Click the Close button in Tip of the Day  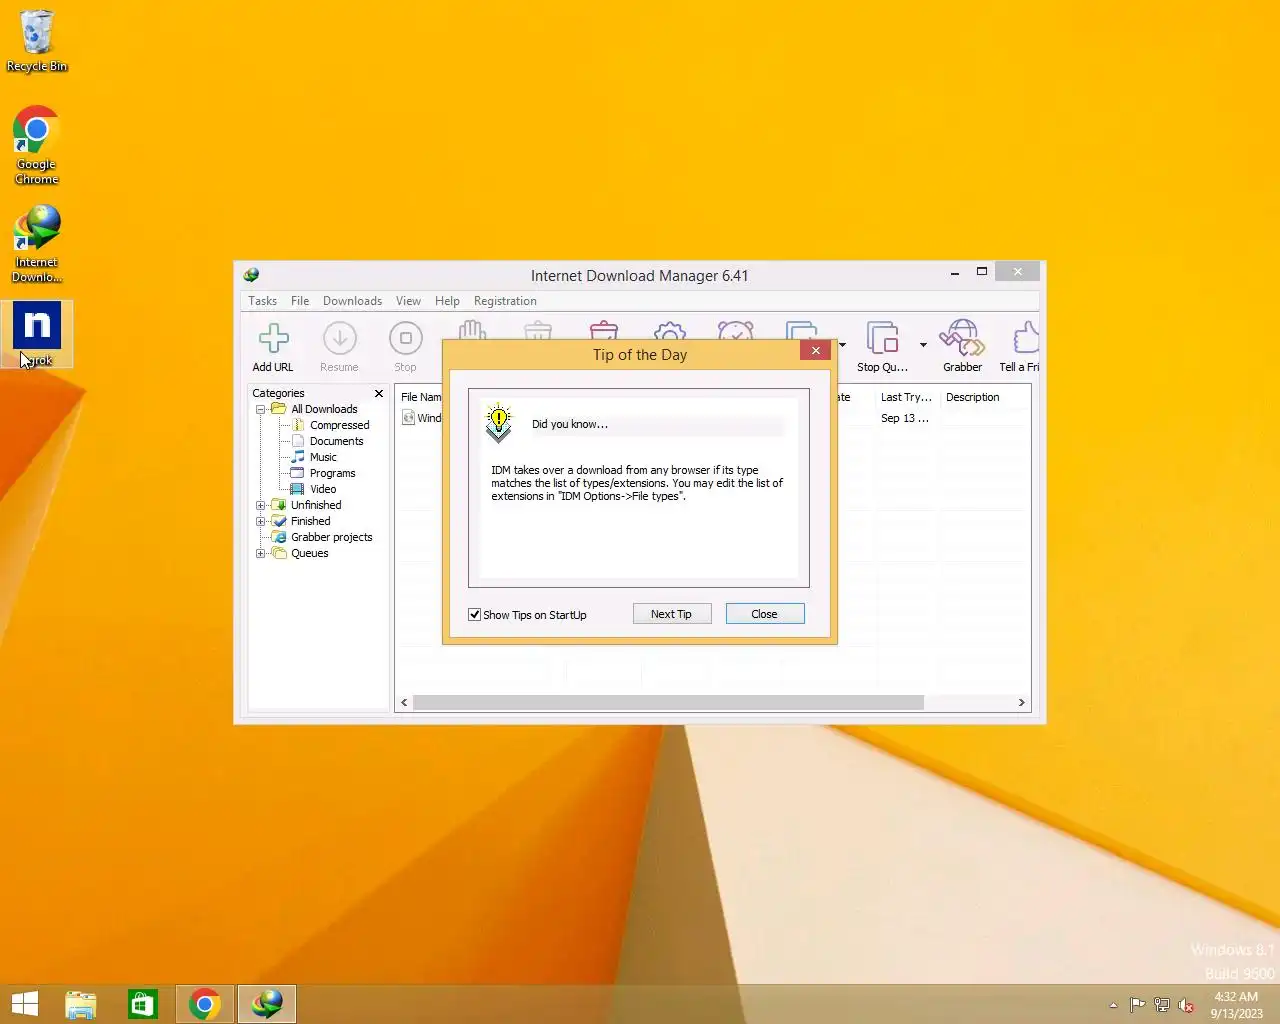pos(765,614)
